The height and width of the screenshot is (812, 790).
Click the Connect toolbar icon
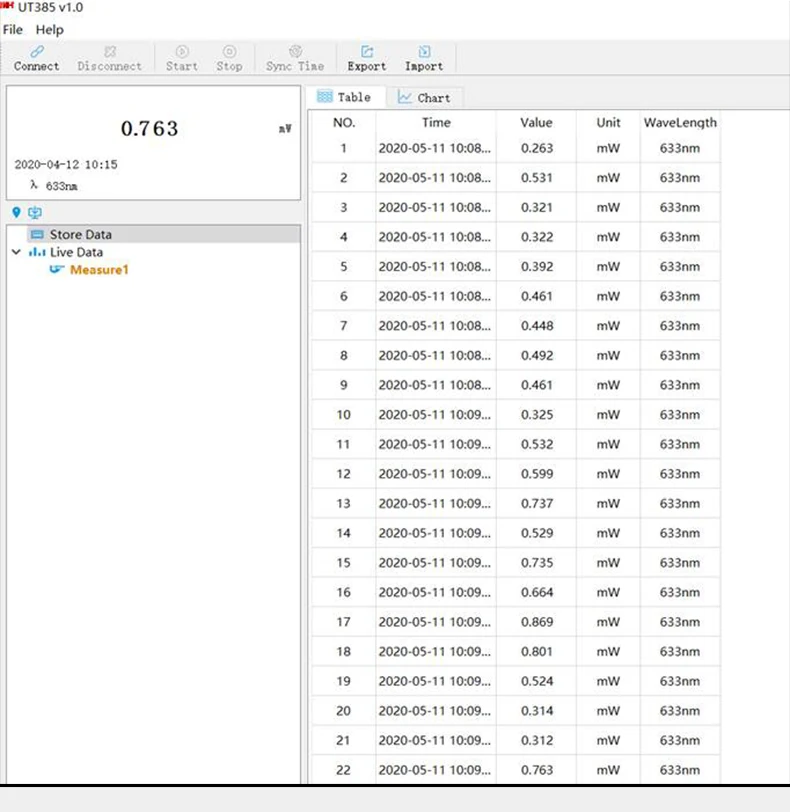tap(37, 51)
